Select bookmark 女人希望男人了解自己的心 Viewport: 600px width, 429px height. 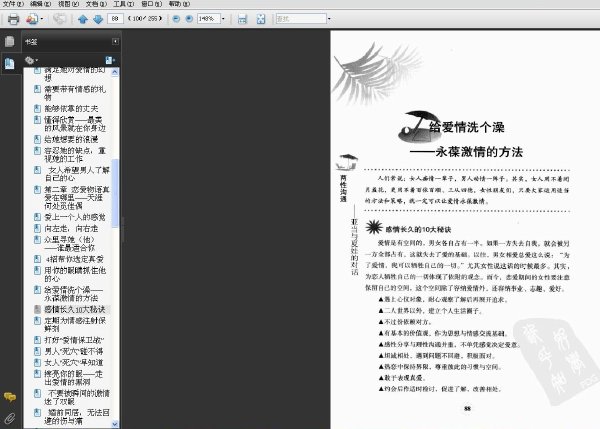(77, 174)
